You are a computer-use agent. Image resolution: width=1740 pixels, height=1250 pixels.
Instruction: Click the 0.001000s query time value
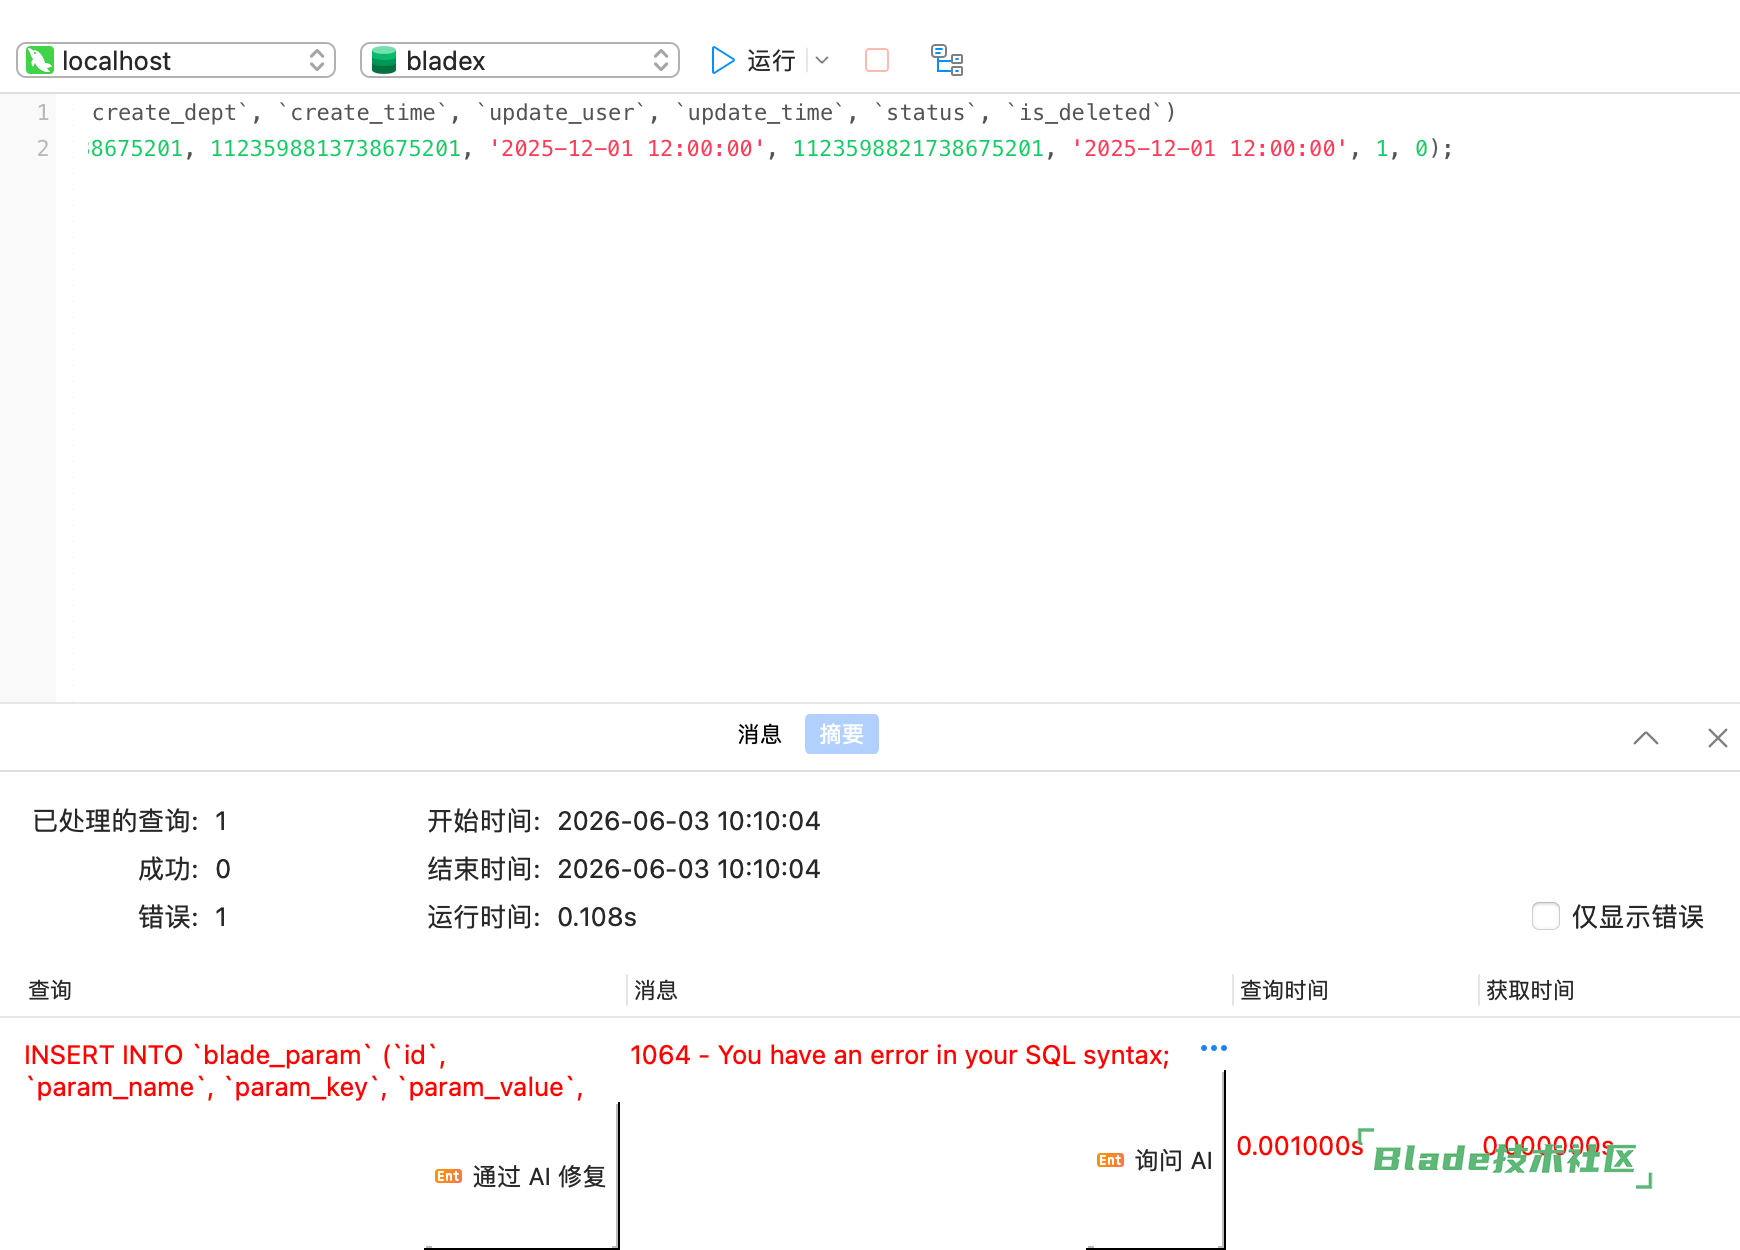[x=1300, y=1146]
